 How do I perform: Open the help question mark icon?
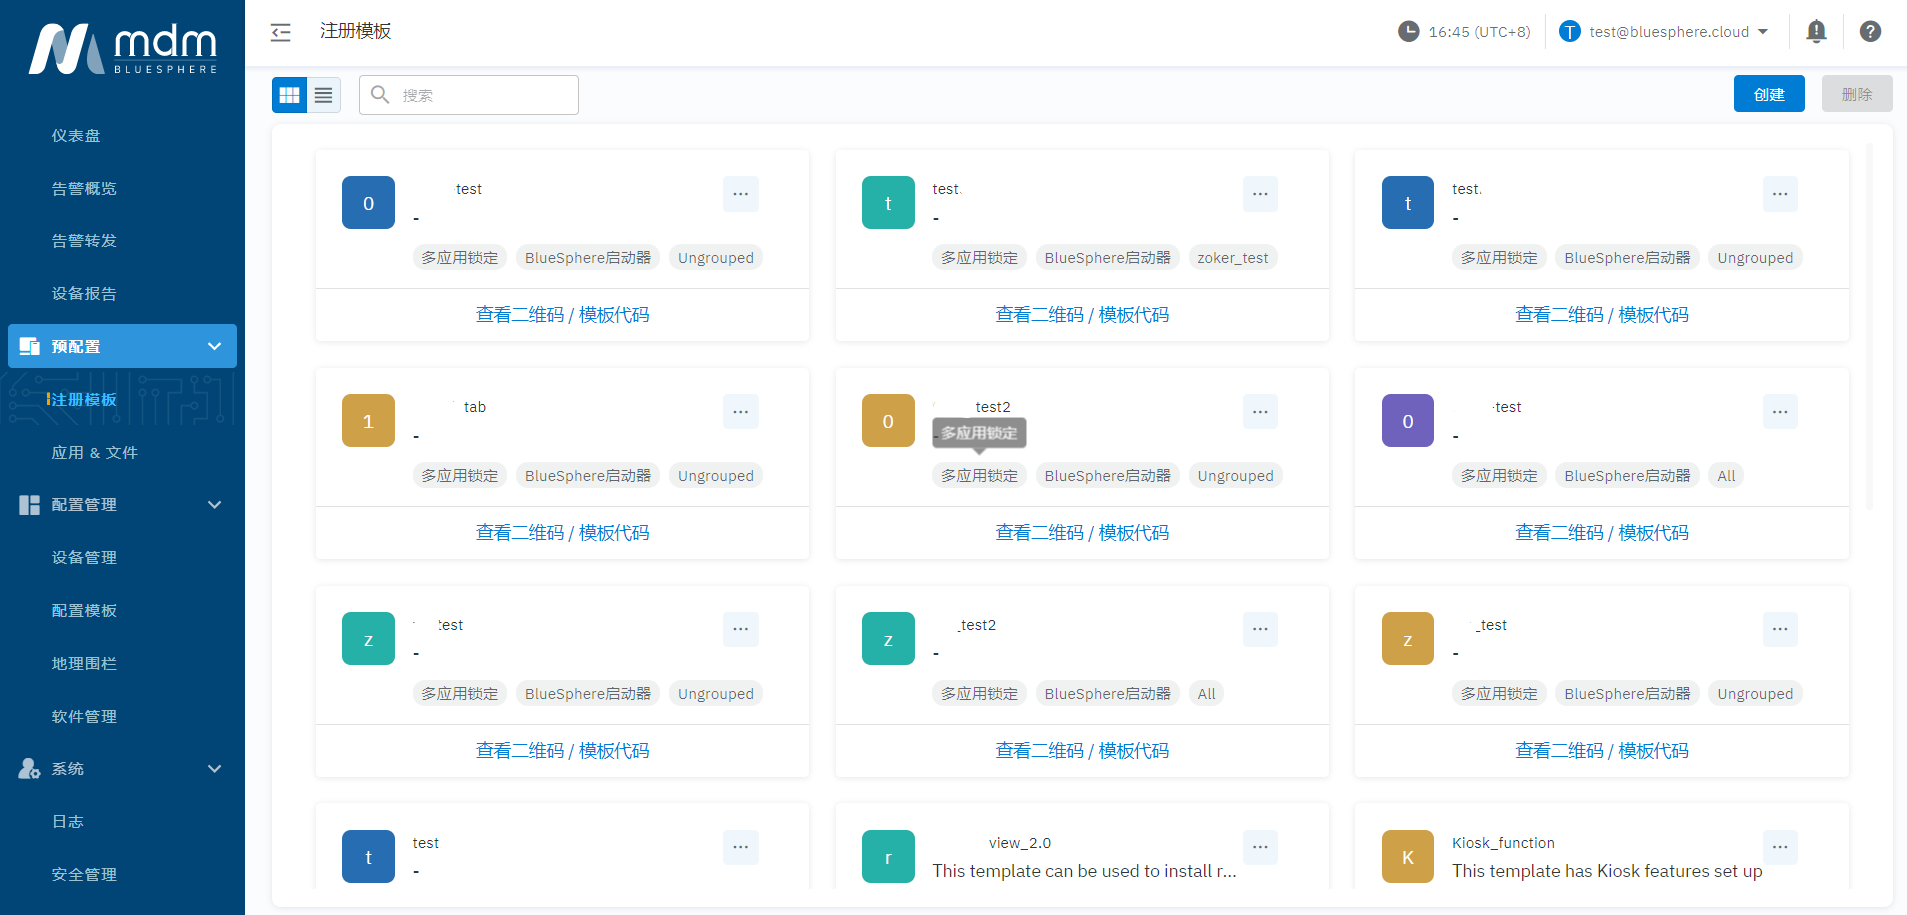tap(1869, 32)
